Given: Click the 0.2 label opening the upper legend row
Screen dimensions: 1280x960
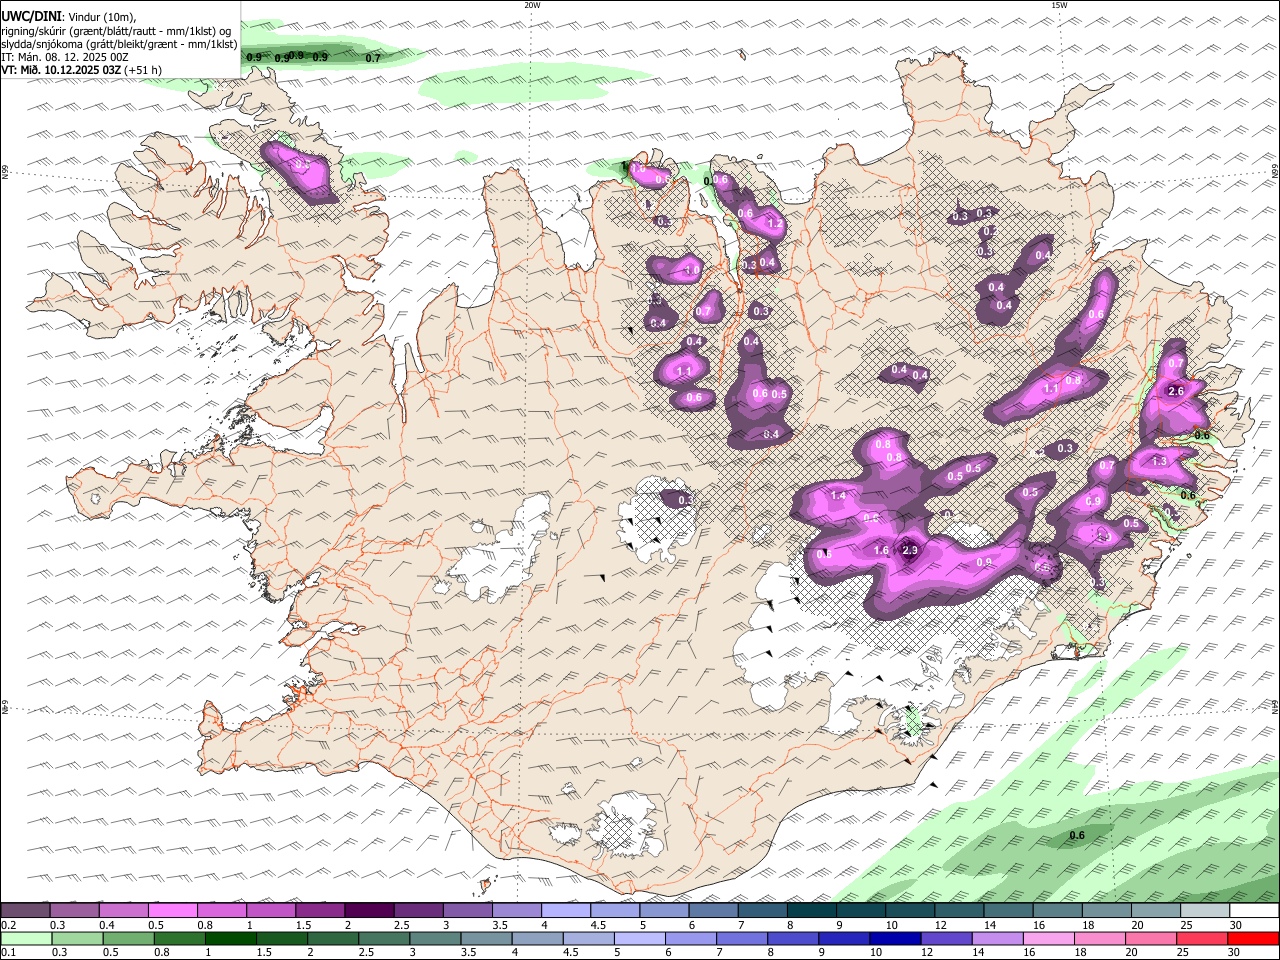Looking at the screenshot, I should coord(7,925).
